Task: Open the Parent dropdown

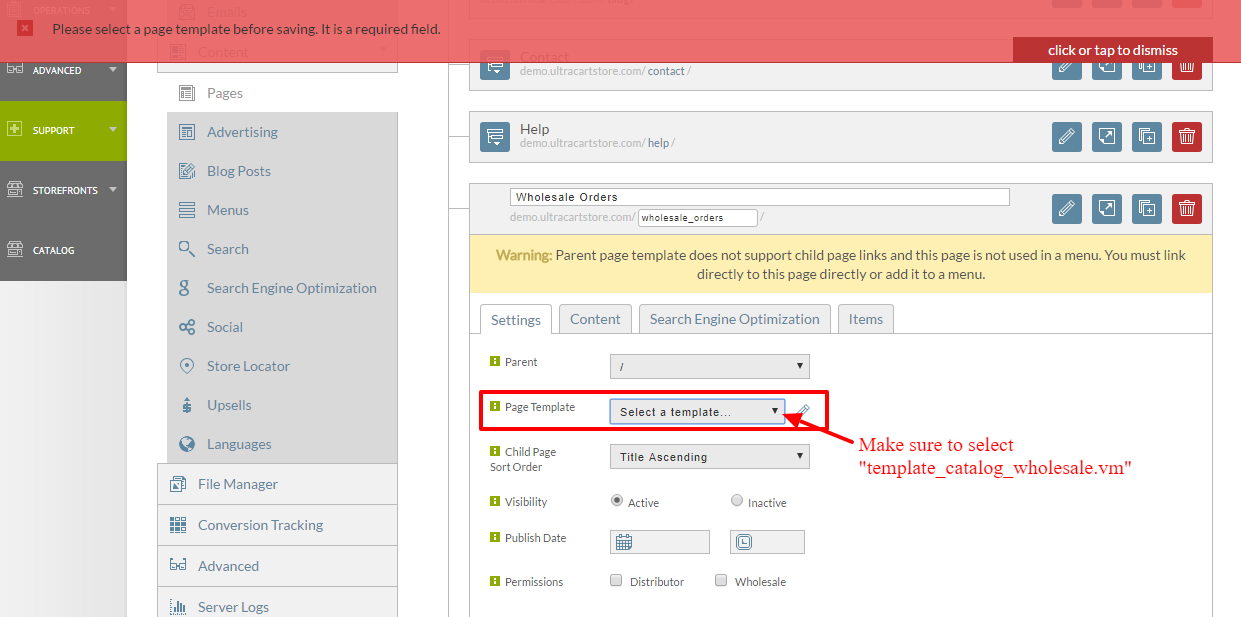Action: [x=710, y=366]
